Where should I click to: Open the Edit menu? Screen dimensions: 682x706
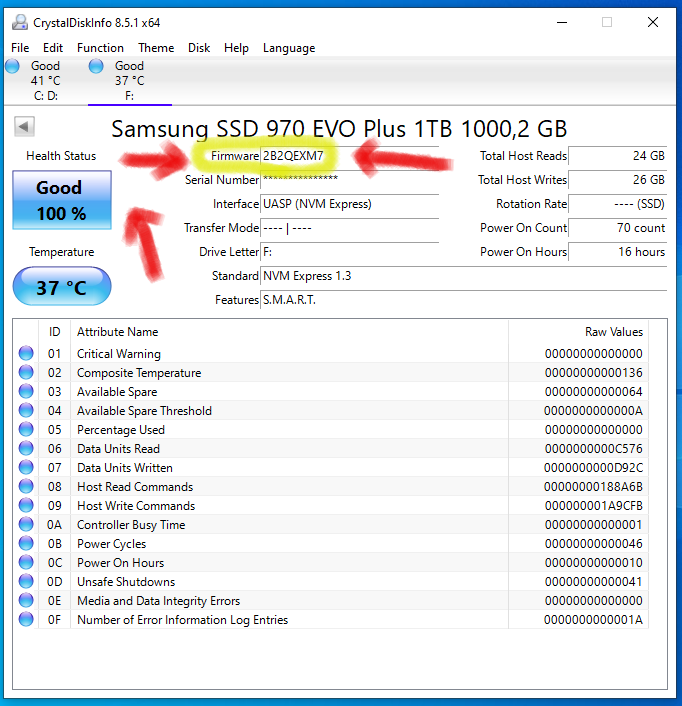tap(53, 48)
